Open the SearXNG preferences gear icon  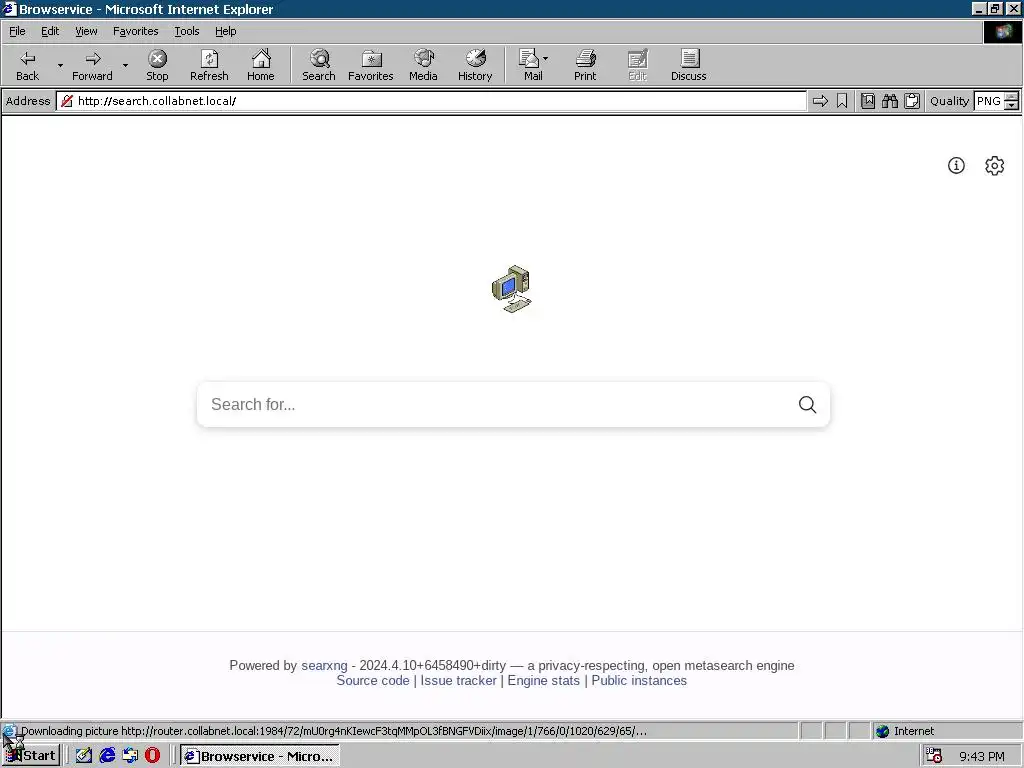click(995, 166)
